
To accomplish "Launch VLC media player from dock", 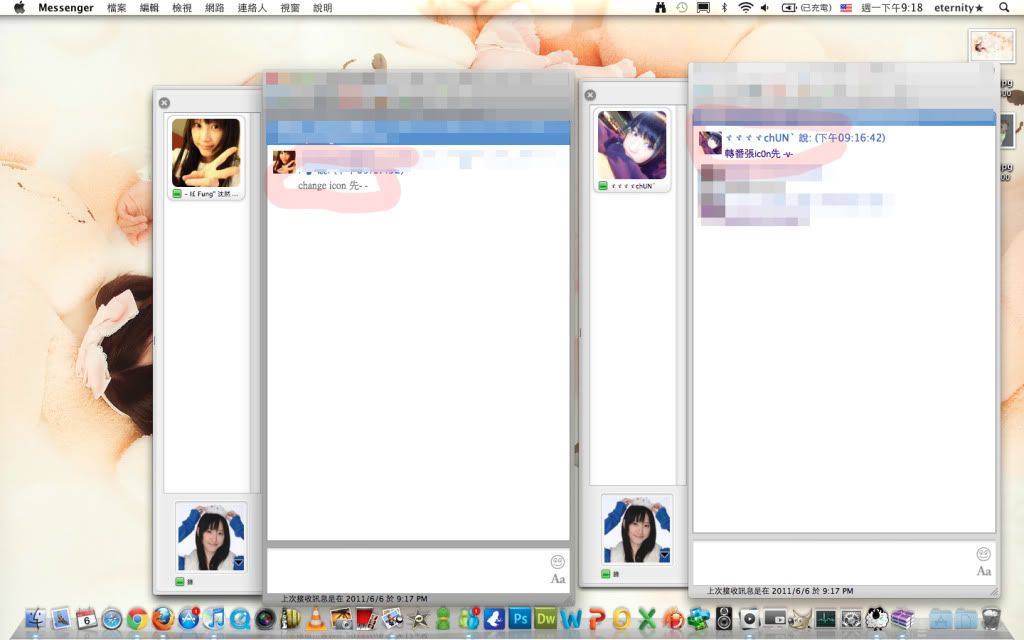I will [x=316, y=619].
